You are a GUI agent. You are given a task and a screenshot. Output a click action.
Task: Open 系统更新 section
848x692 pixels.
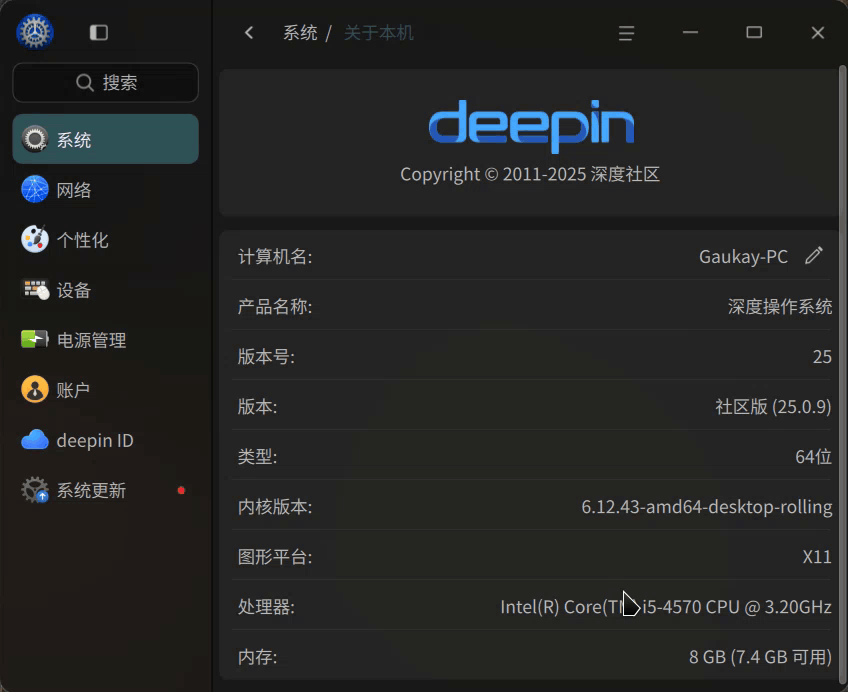(x=105, y=490)
